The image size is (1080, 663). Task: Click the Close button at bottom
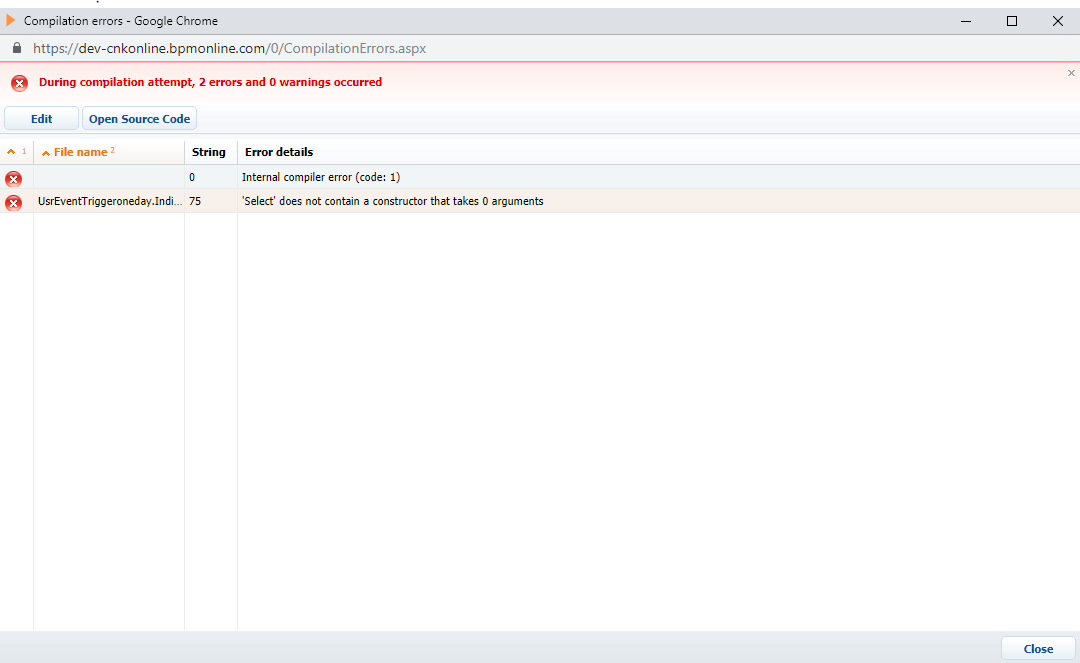pyautogui.click(x=1038, y=649)
